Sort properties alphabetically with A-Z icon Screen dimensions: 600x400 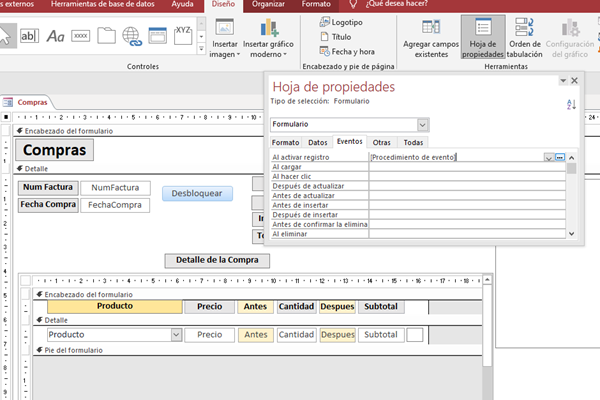pos(572,105)
